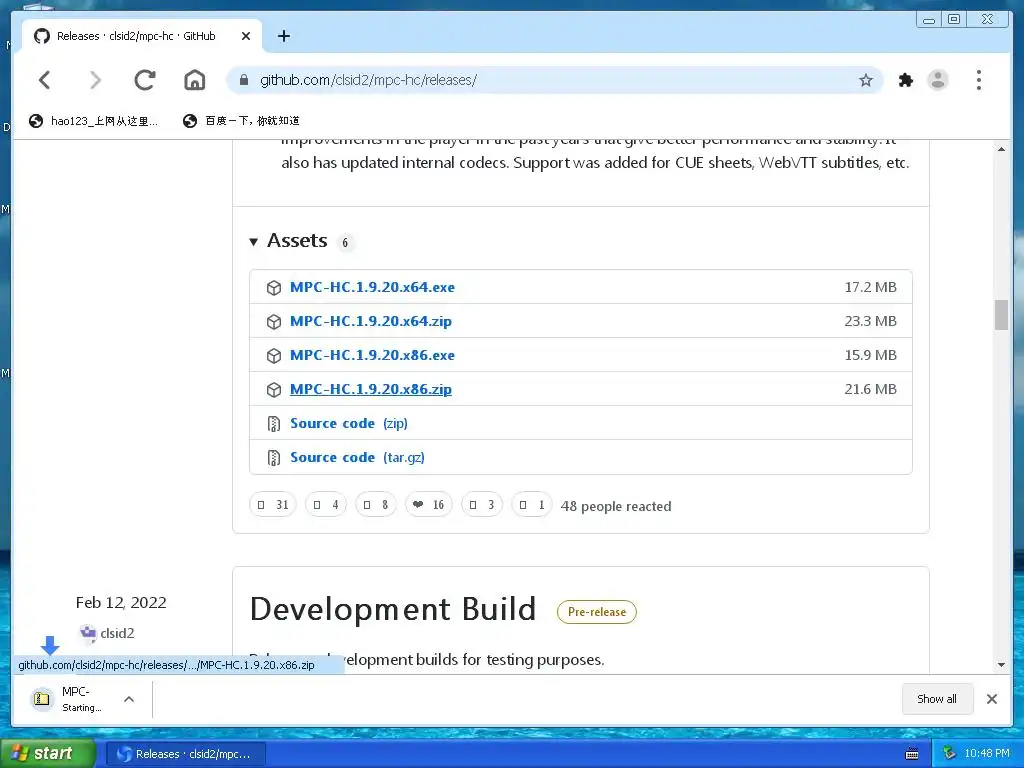Click the 21.6 MB file size

871,389
